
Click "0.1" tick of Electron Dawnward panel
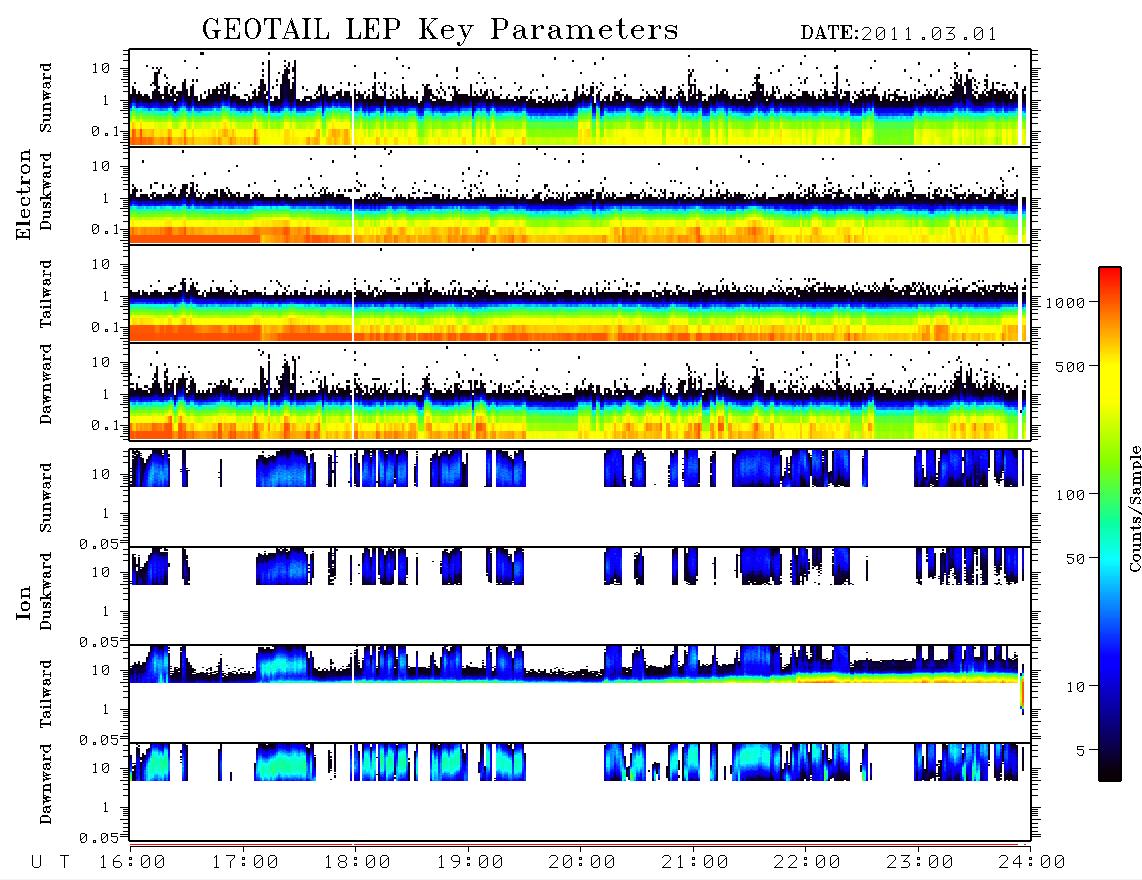click(x=105, y=425)
